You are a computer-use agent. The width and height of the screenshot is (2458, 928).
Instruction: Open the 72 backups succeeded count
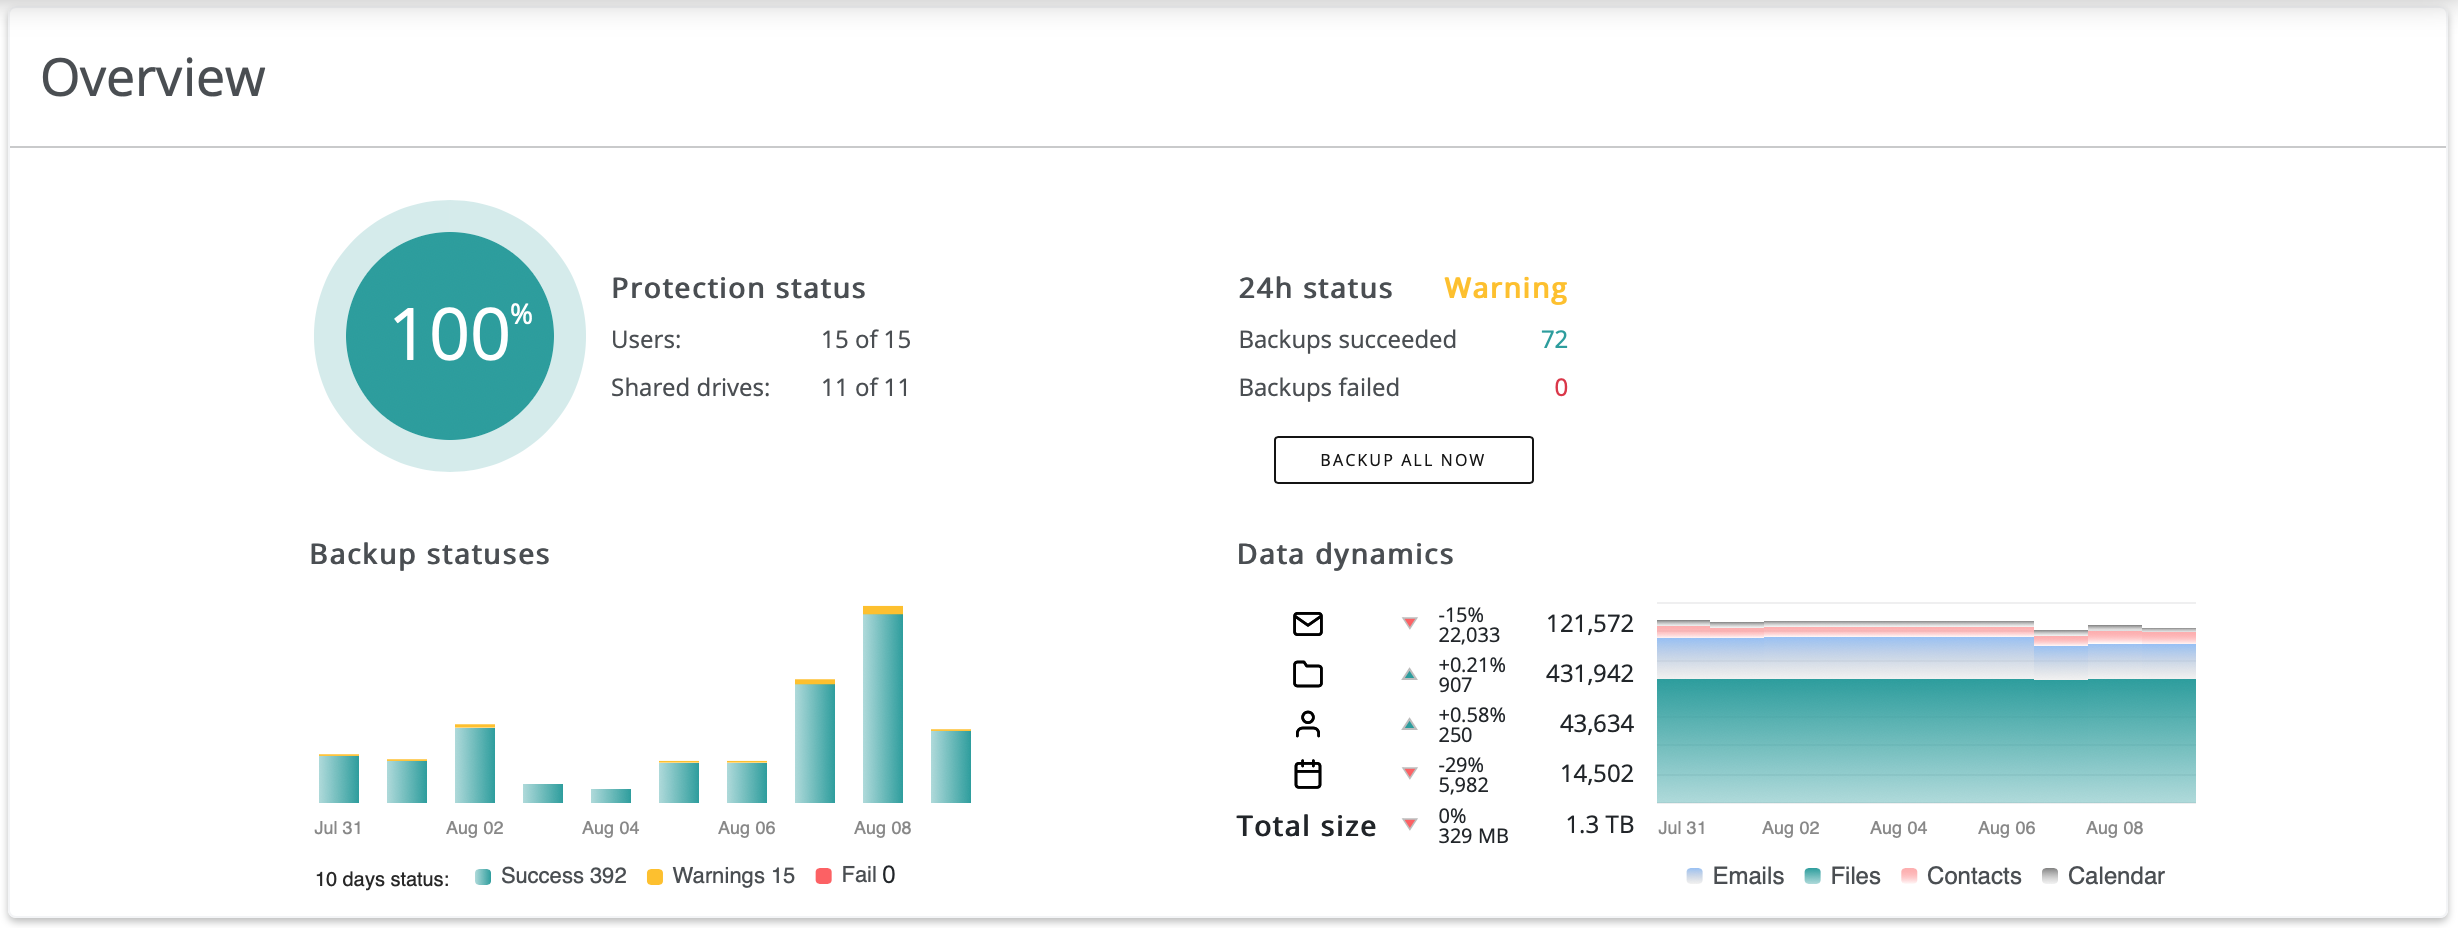point(1553,340)
